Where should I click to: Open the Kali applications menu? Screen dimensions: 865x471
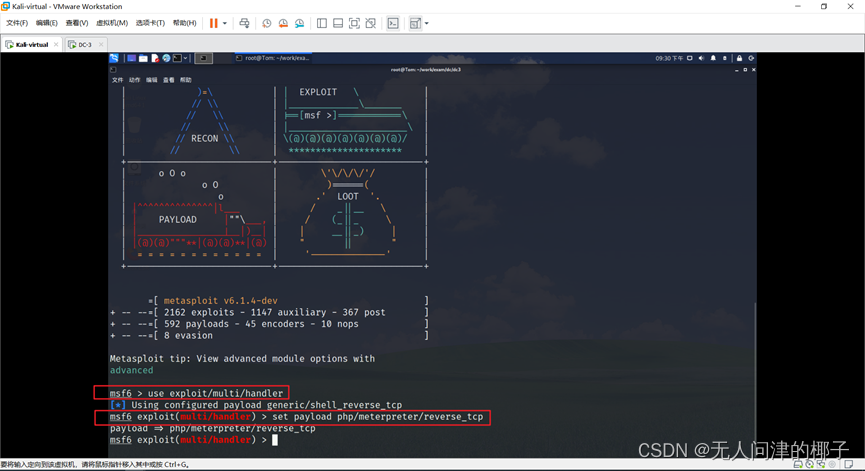pos(114,58)
